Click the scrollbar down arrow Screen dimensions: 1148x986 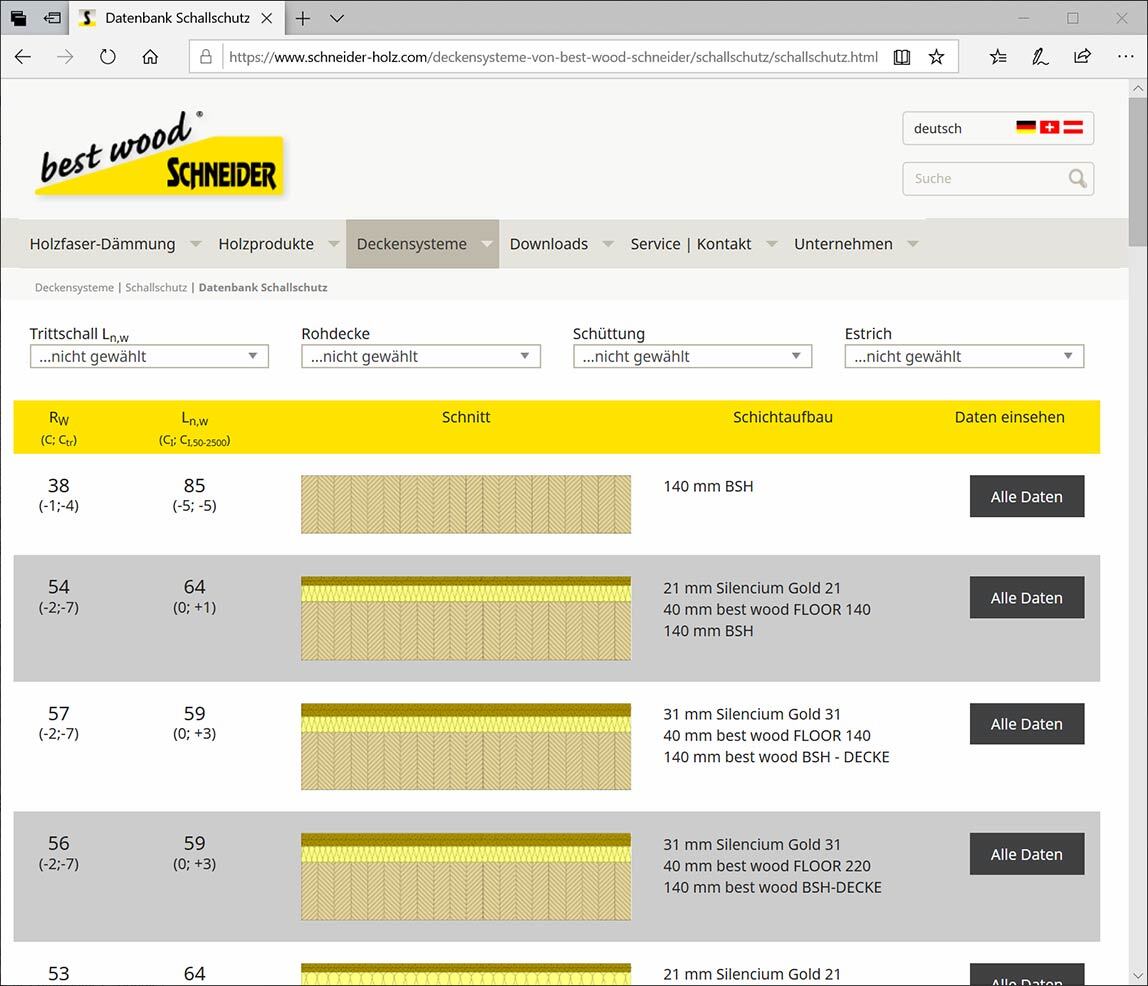pos(1138,976)
